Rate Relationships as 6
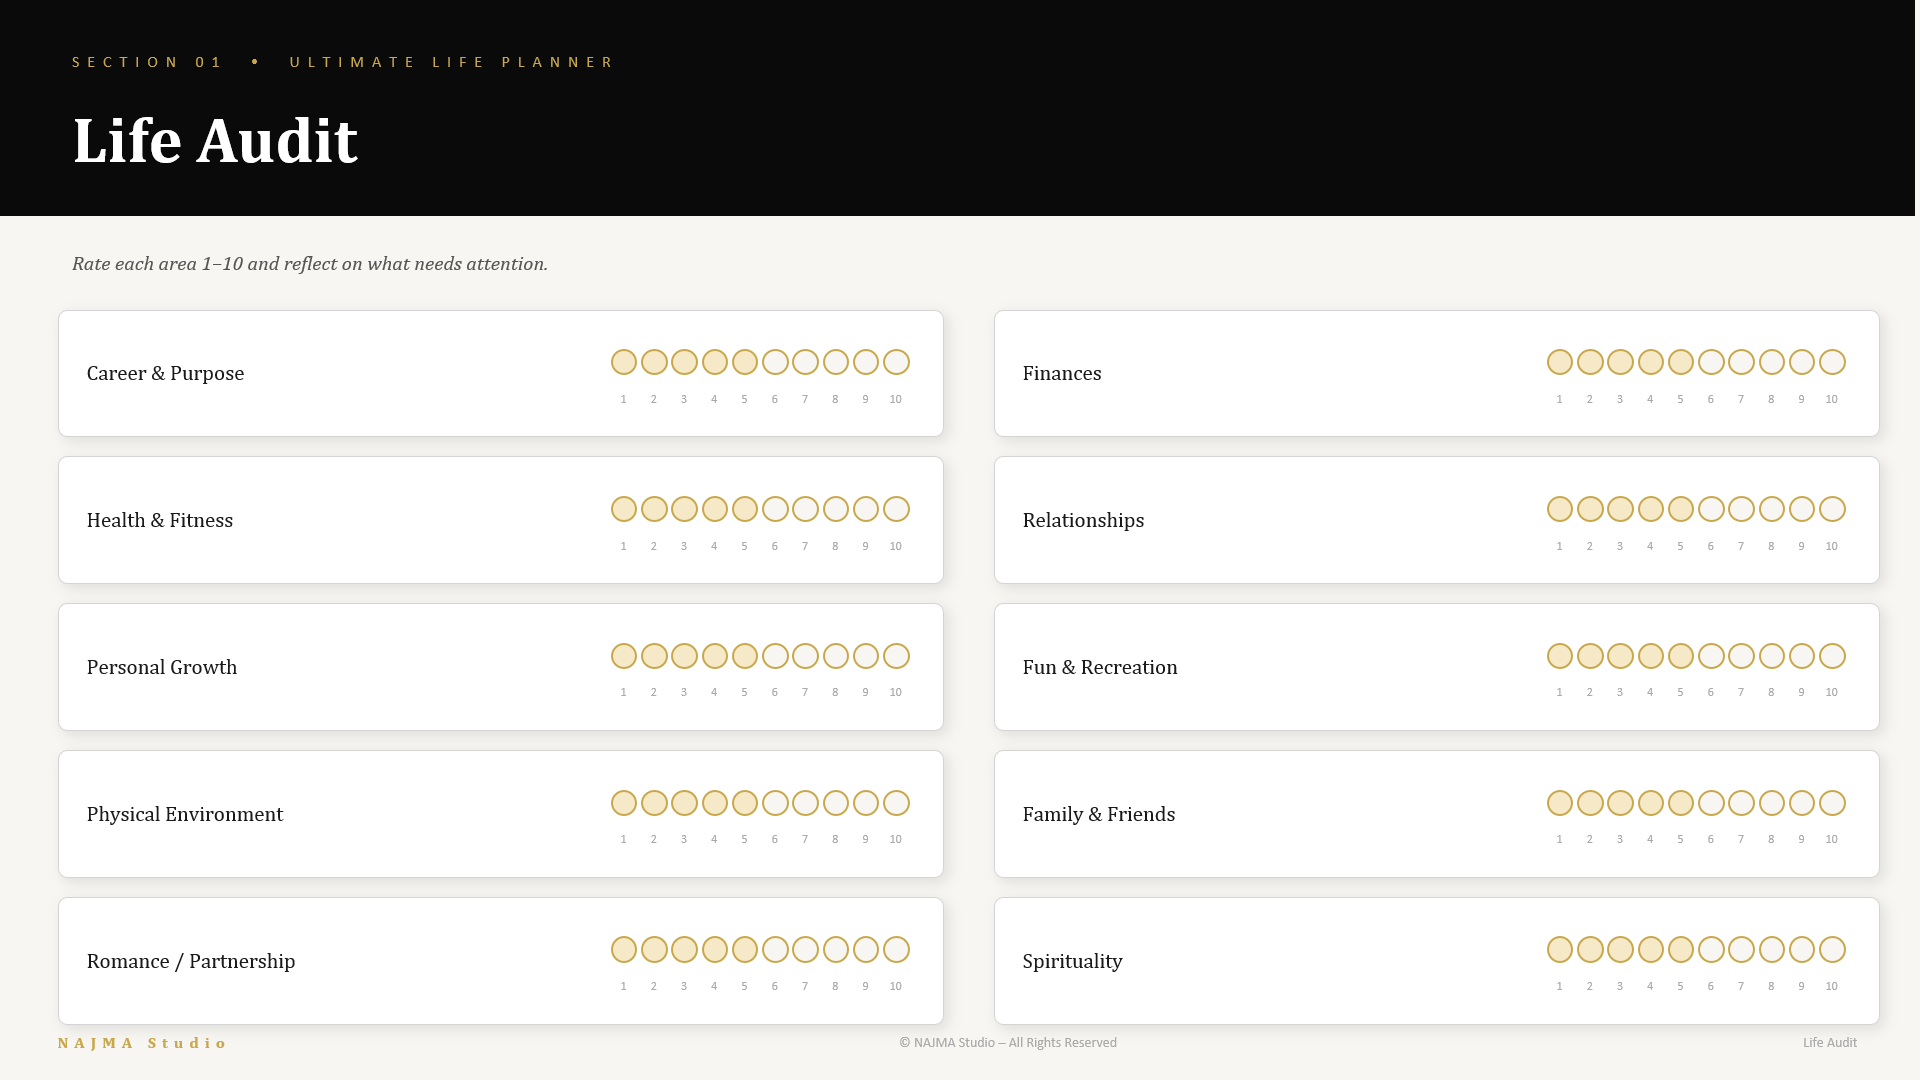Viewport: 1920px width, 1080px height. point(1711,509)
